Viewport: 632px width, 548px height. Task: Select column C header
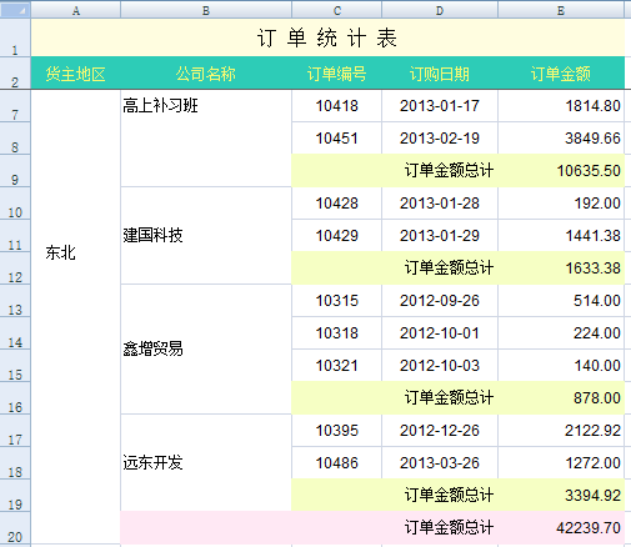pos(337,10)
